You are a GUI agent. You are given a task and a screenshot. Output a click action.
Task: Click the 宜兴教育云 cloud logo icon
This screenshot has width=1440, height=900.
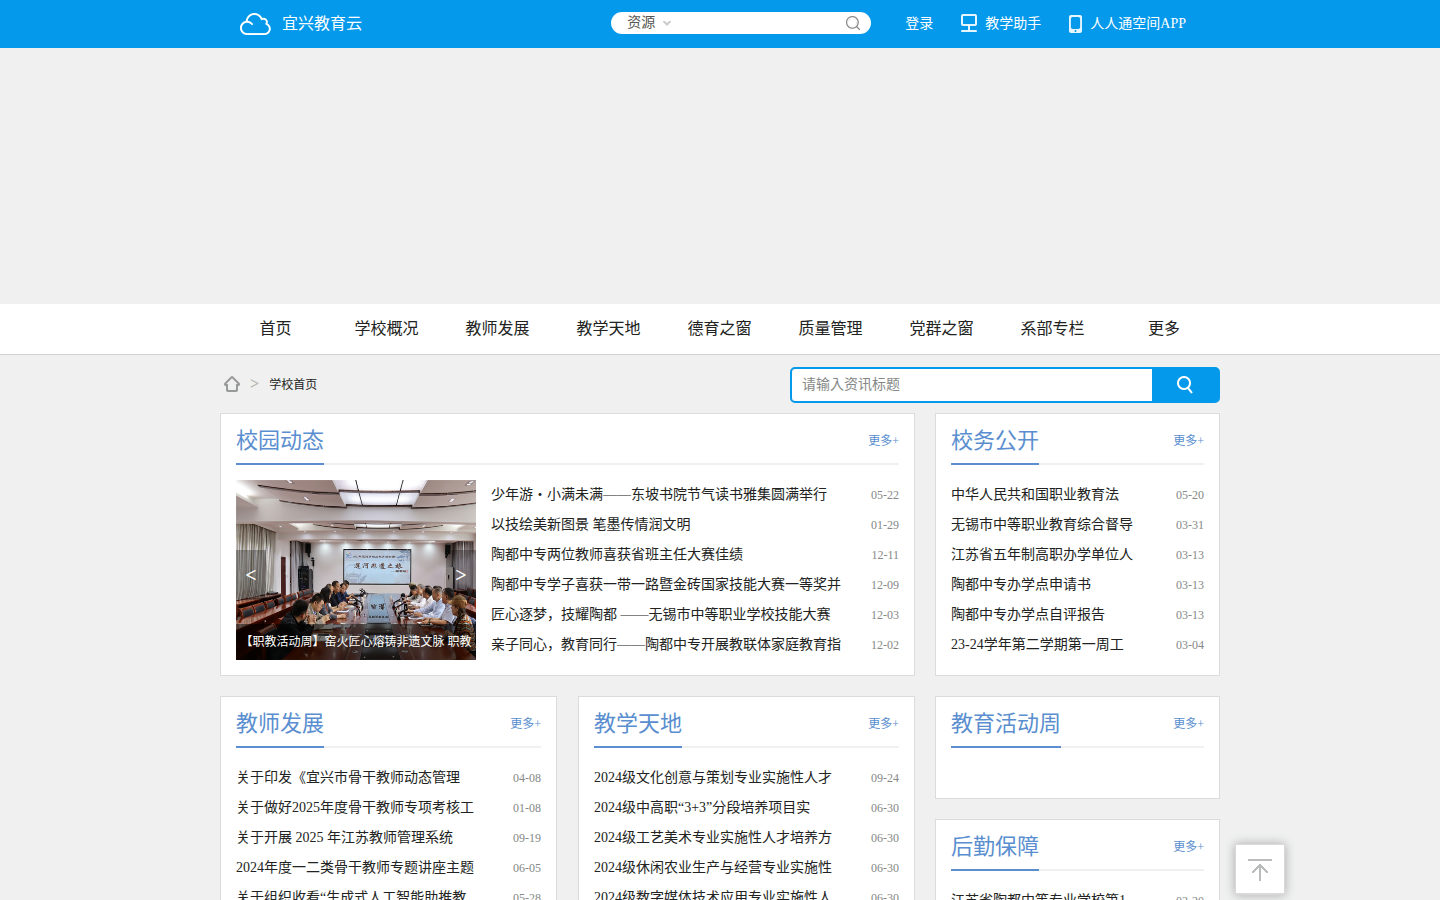tap(255, 24)
